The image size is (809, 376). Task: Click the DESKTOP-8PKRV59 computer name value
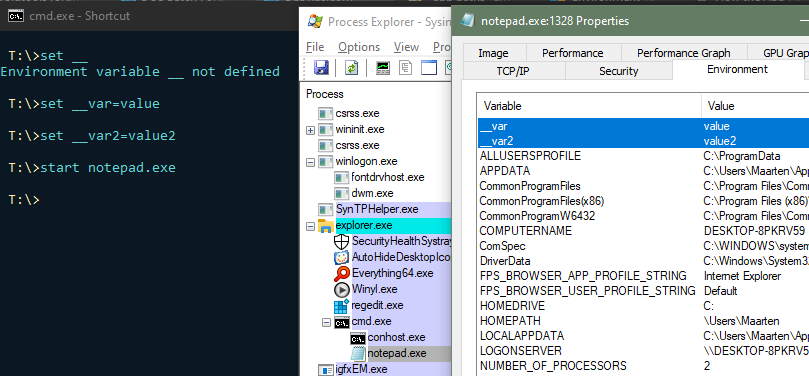(x=754, y=231)
